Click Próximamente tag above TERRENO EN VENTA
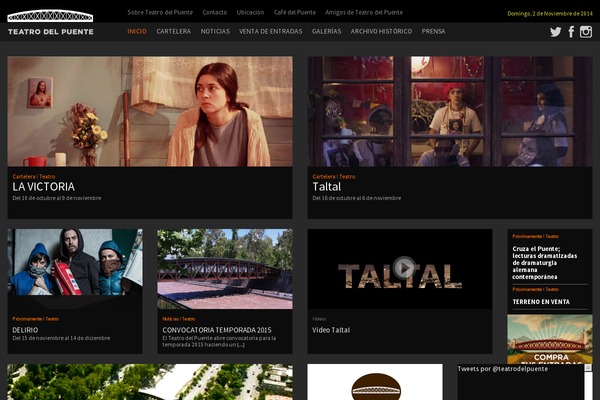This screenshot has width=600, height=400. pos(527,289)
